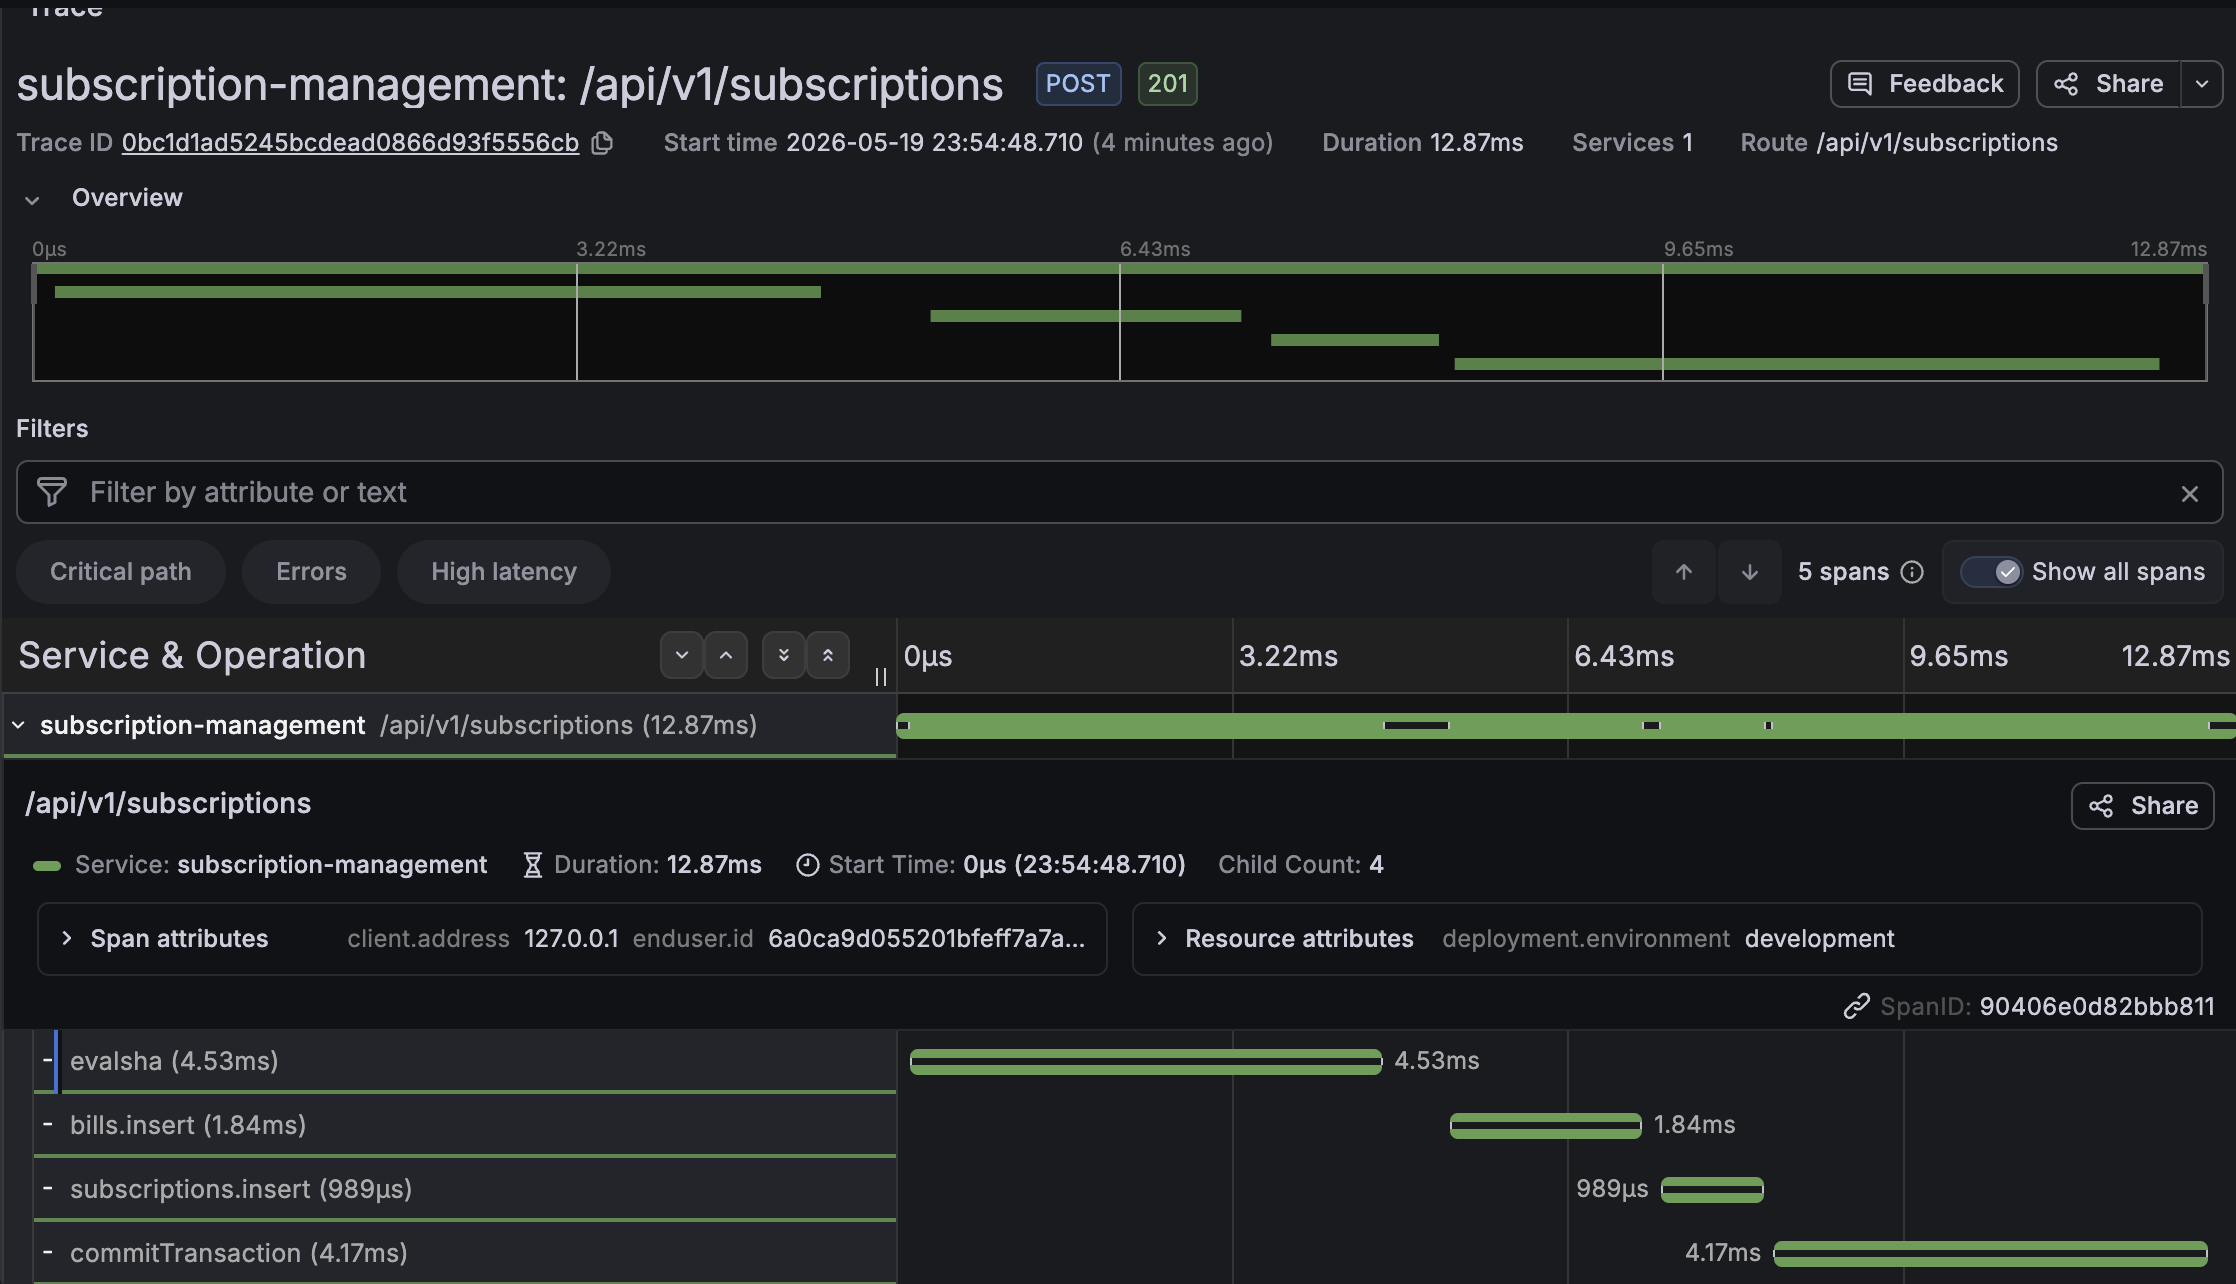
Task: Clear the filter with the X icon
Action: click(x=2189, y=493)
